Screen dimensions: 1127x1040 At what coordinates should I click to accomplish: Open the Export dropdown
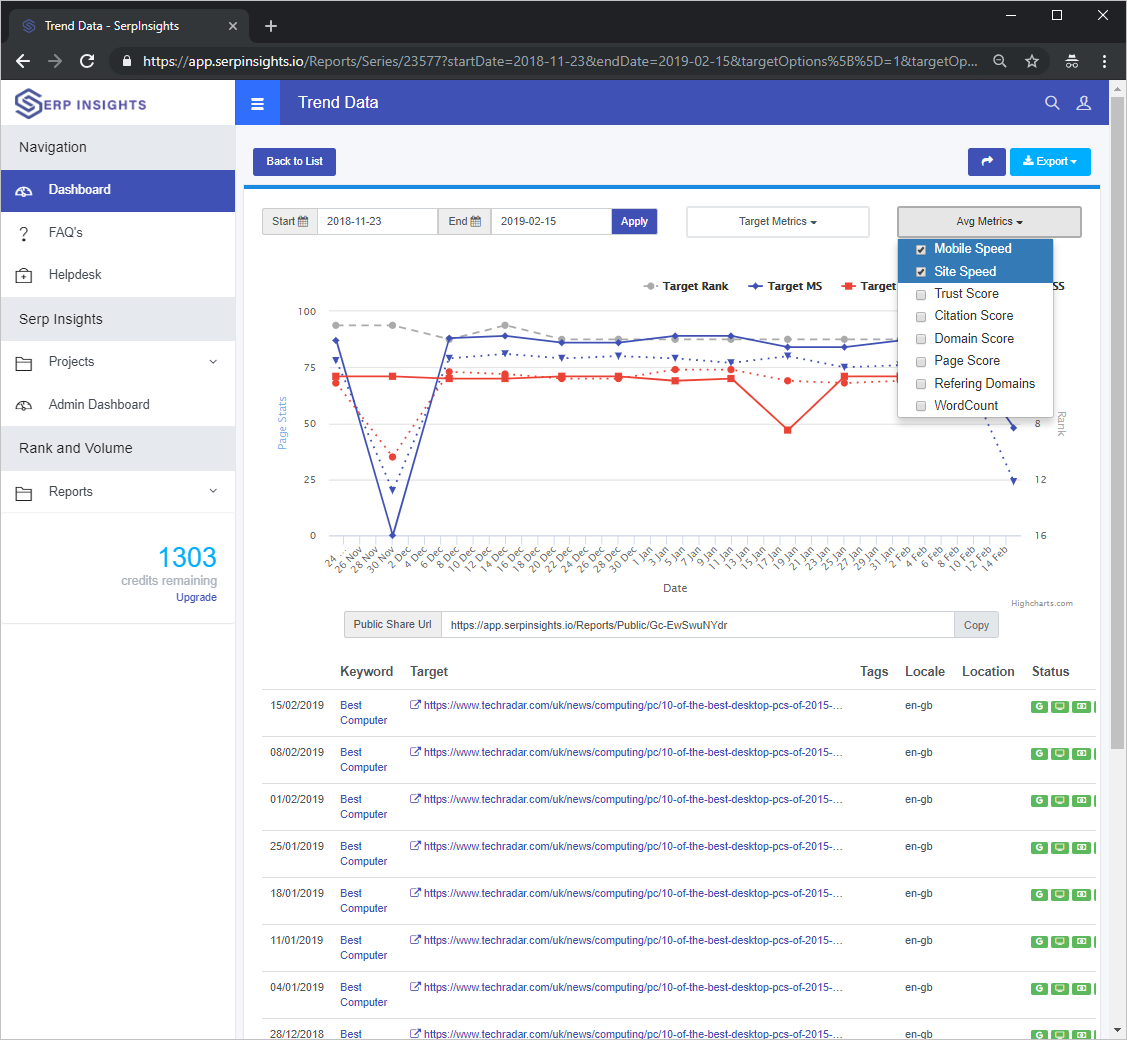click(1050, 161)
